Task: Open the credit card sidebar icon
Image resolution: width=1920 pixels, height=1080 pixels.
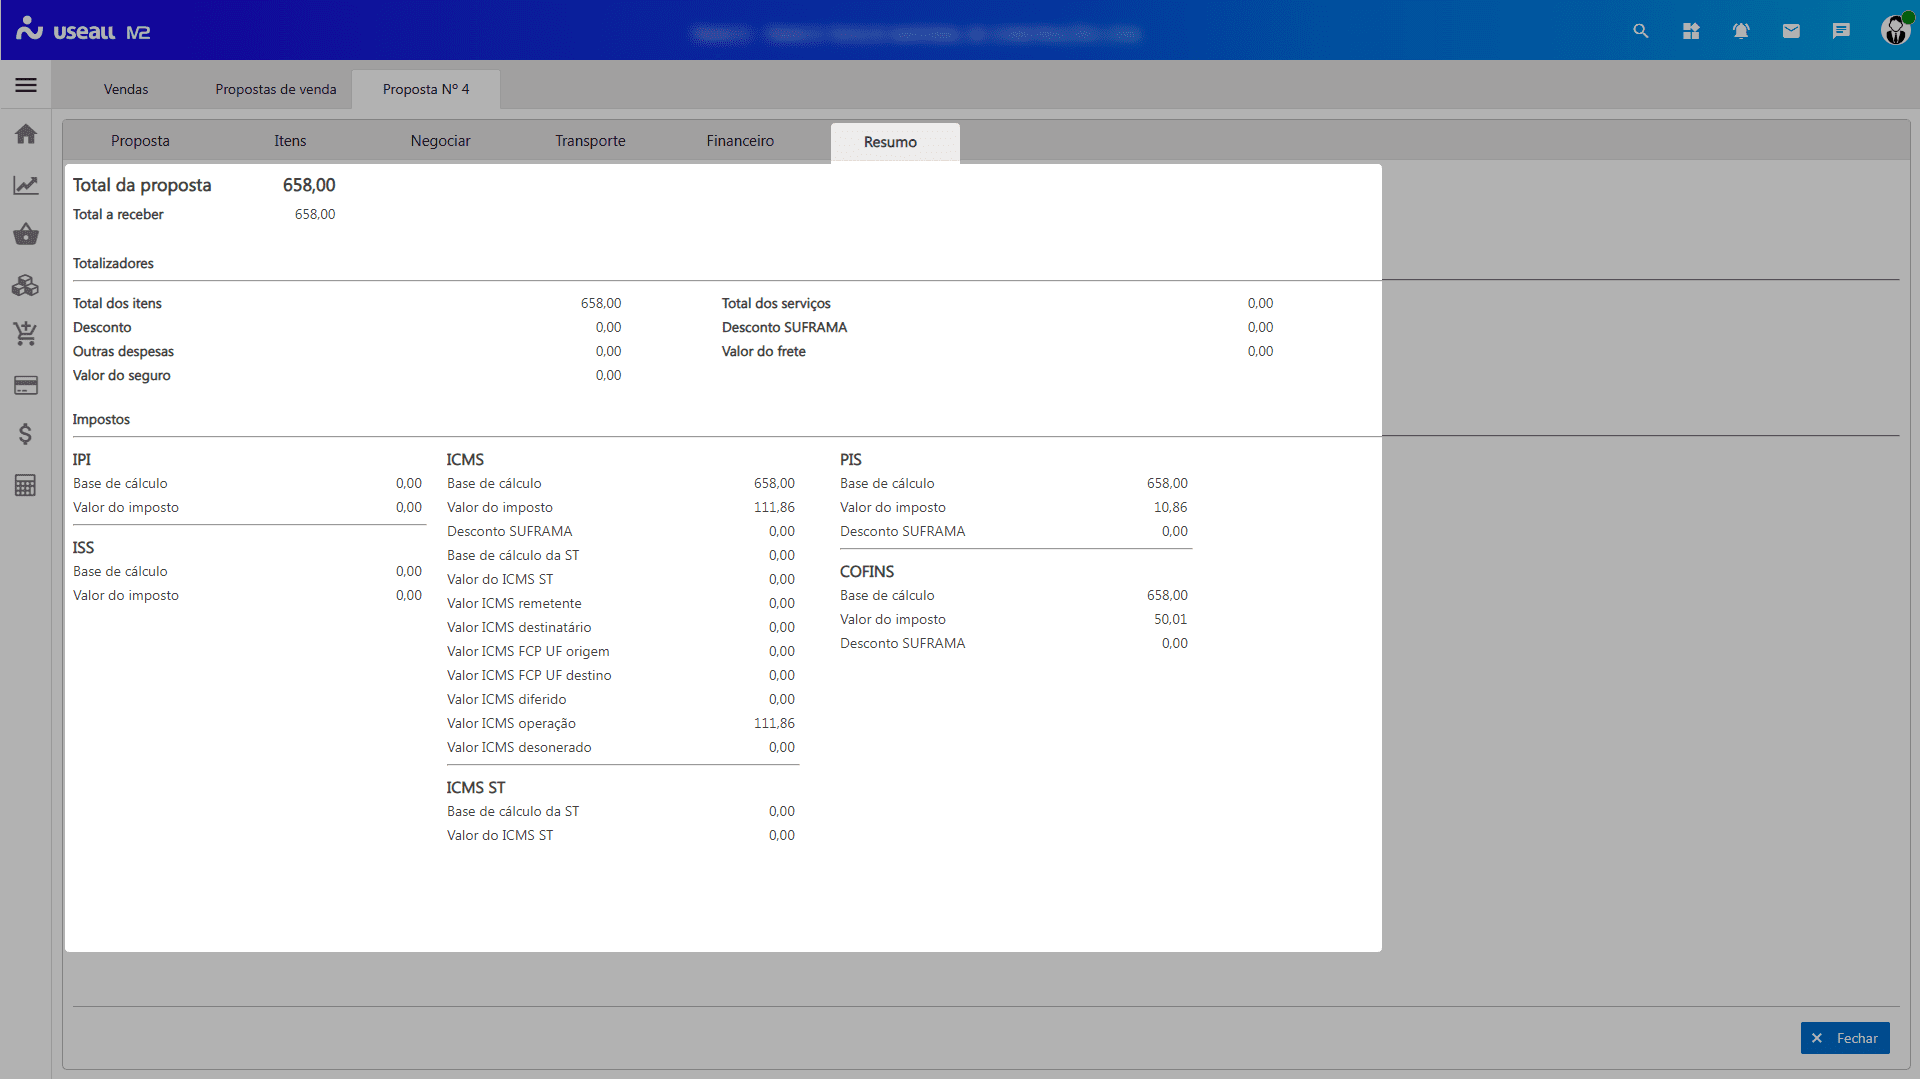Action: pos(26,385)
